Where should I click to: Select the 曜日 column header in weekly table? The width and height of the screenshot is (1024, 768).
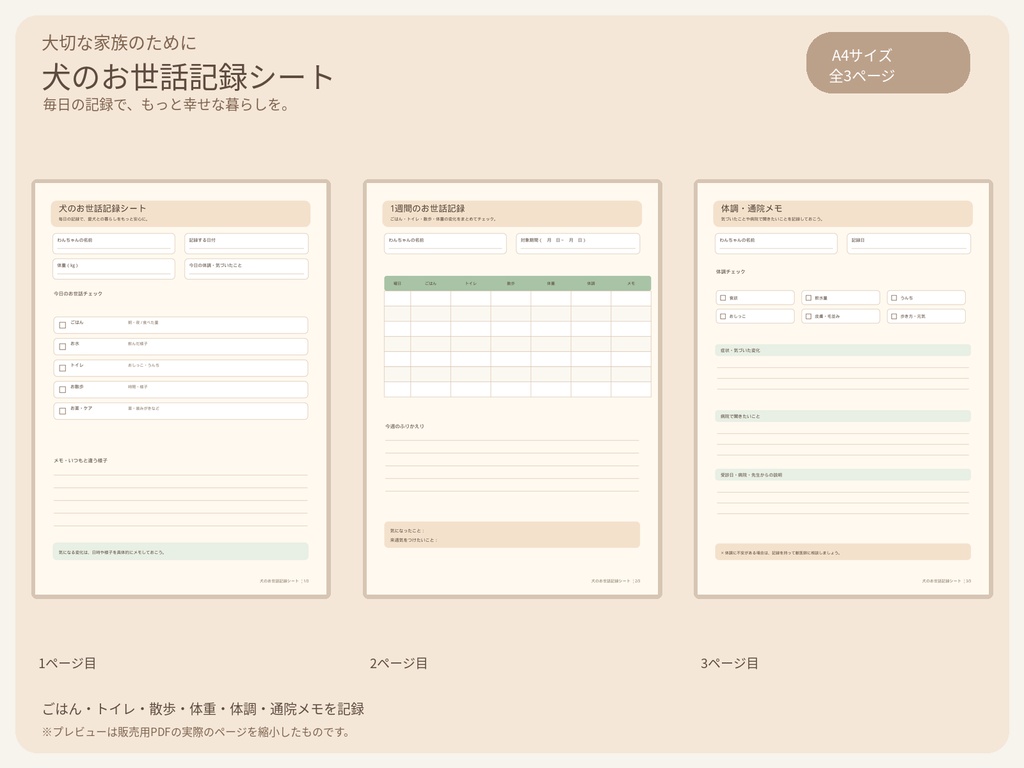click(398, 283)
